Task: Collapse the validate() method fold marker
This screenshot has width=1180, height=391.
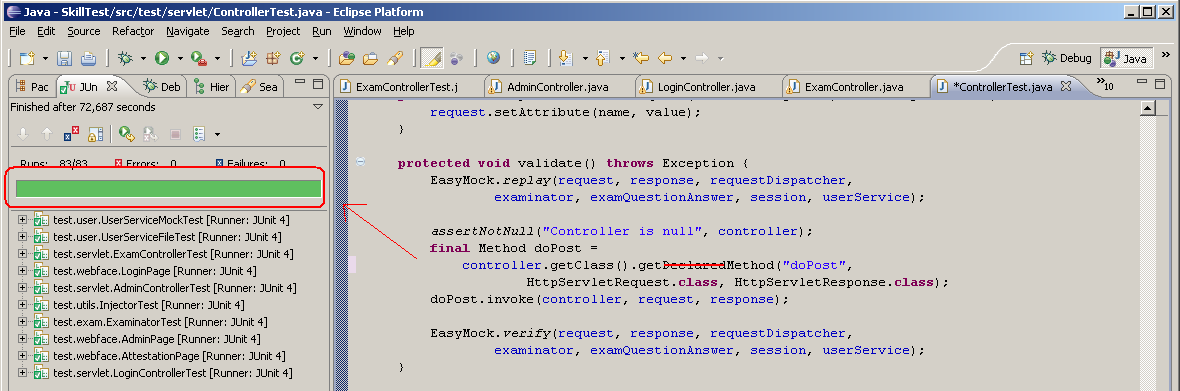Action: (x=360, y=162)
